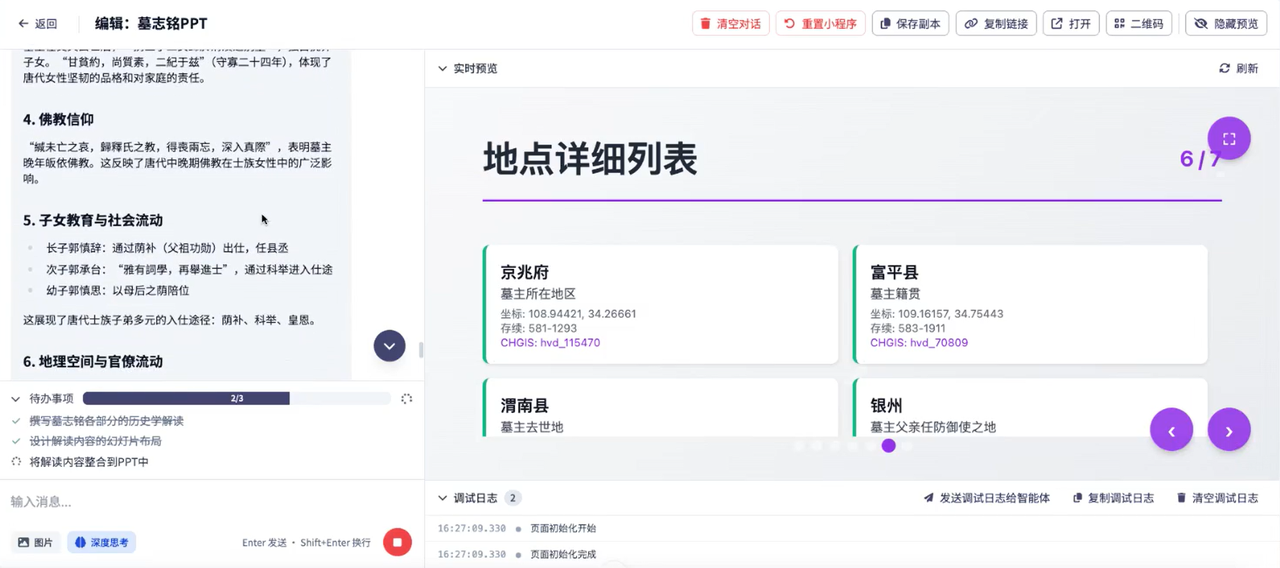
Task: Click bullet line 长子郭慎辞
Action: [x=167, y=248]
